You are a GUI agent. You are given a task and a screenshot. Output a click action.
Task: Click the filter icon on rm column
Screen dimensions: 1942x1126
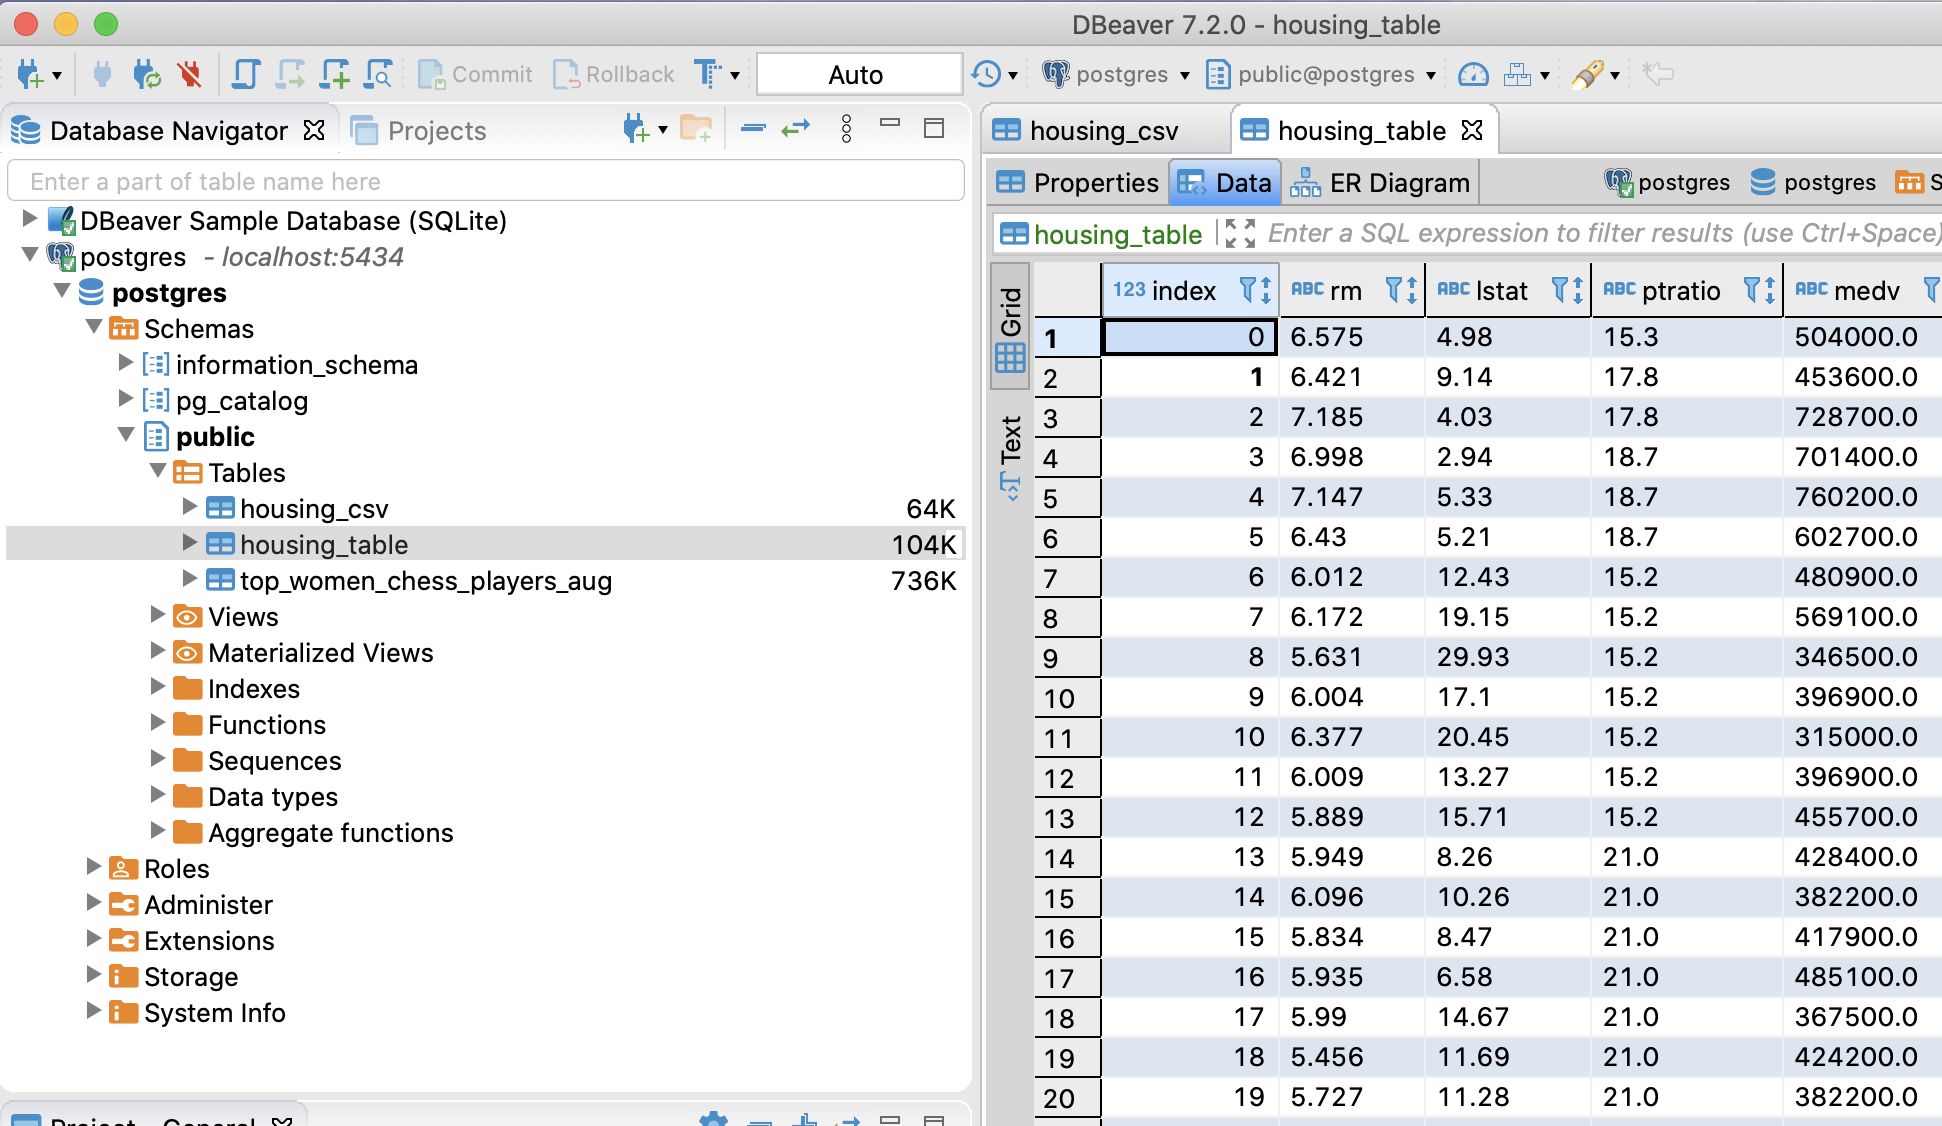click(1394, 290)
